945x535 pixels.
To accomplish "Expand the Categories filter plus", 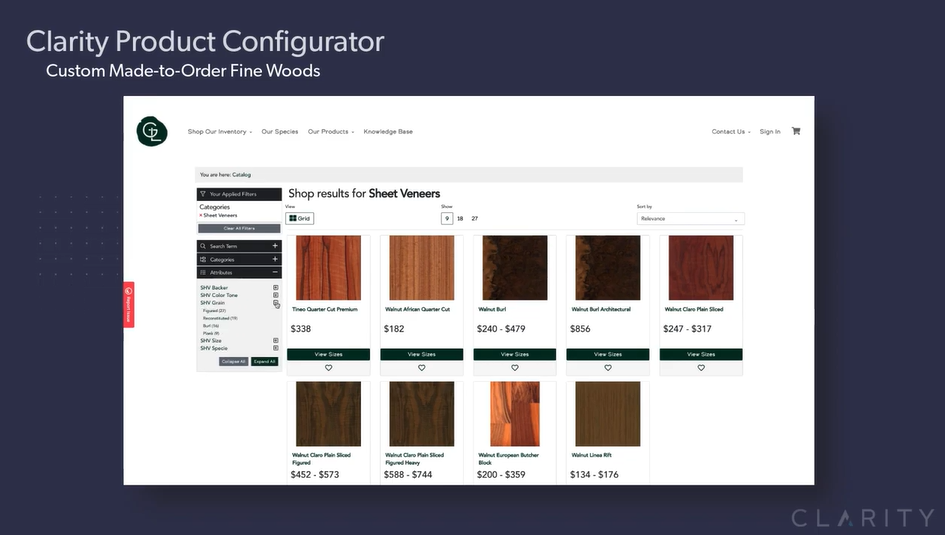I will [x=275, y=259].
